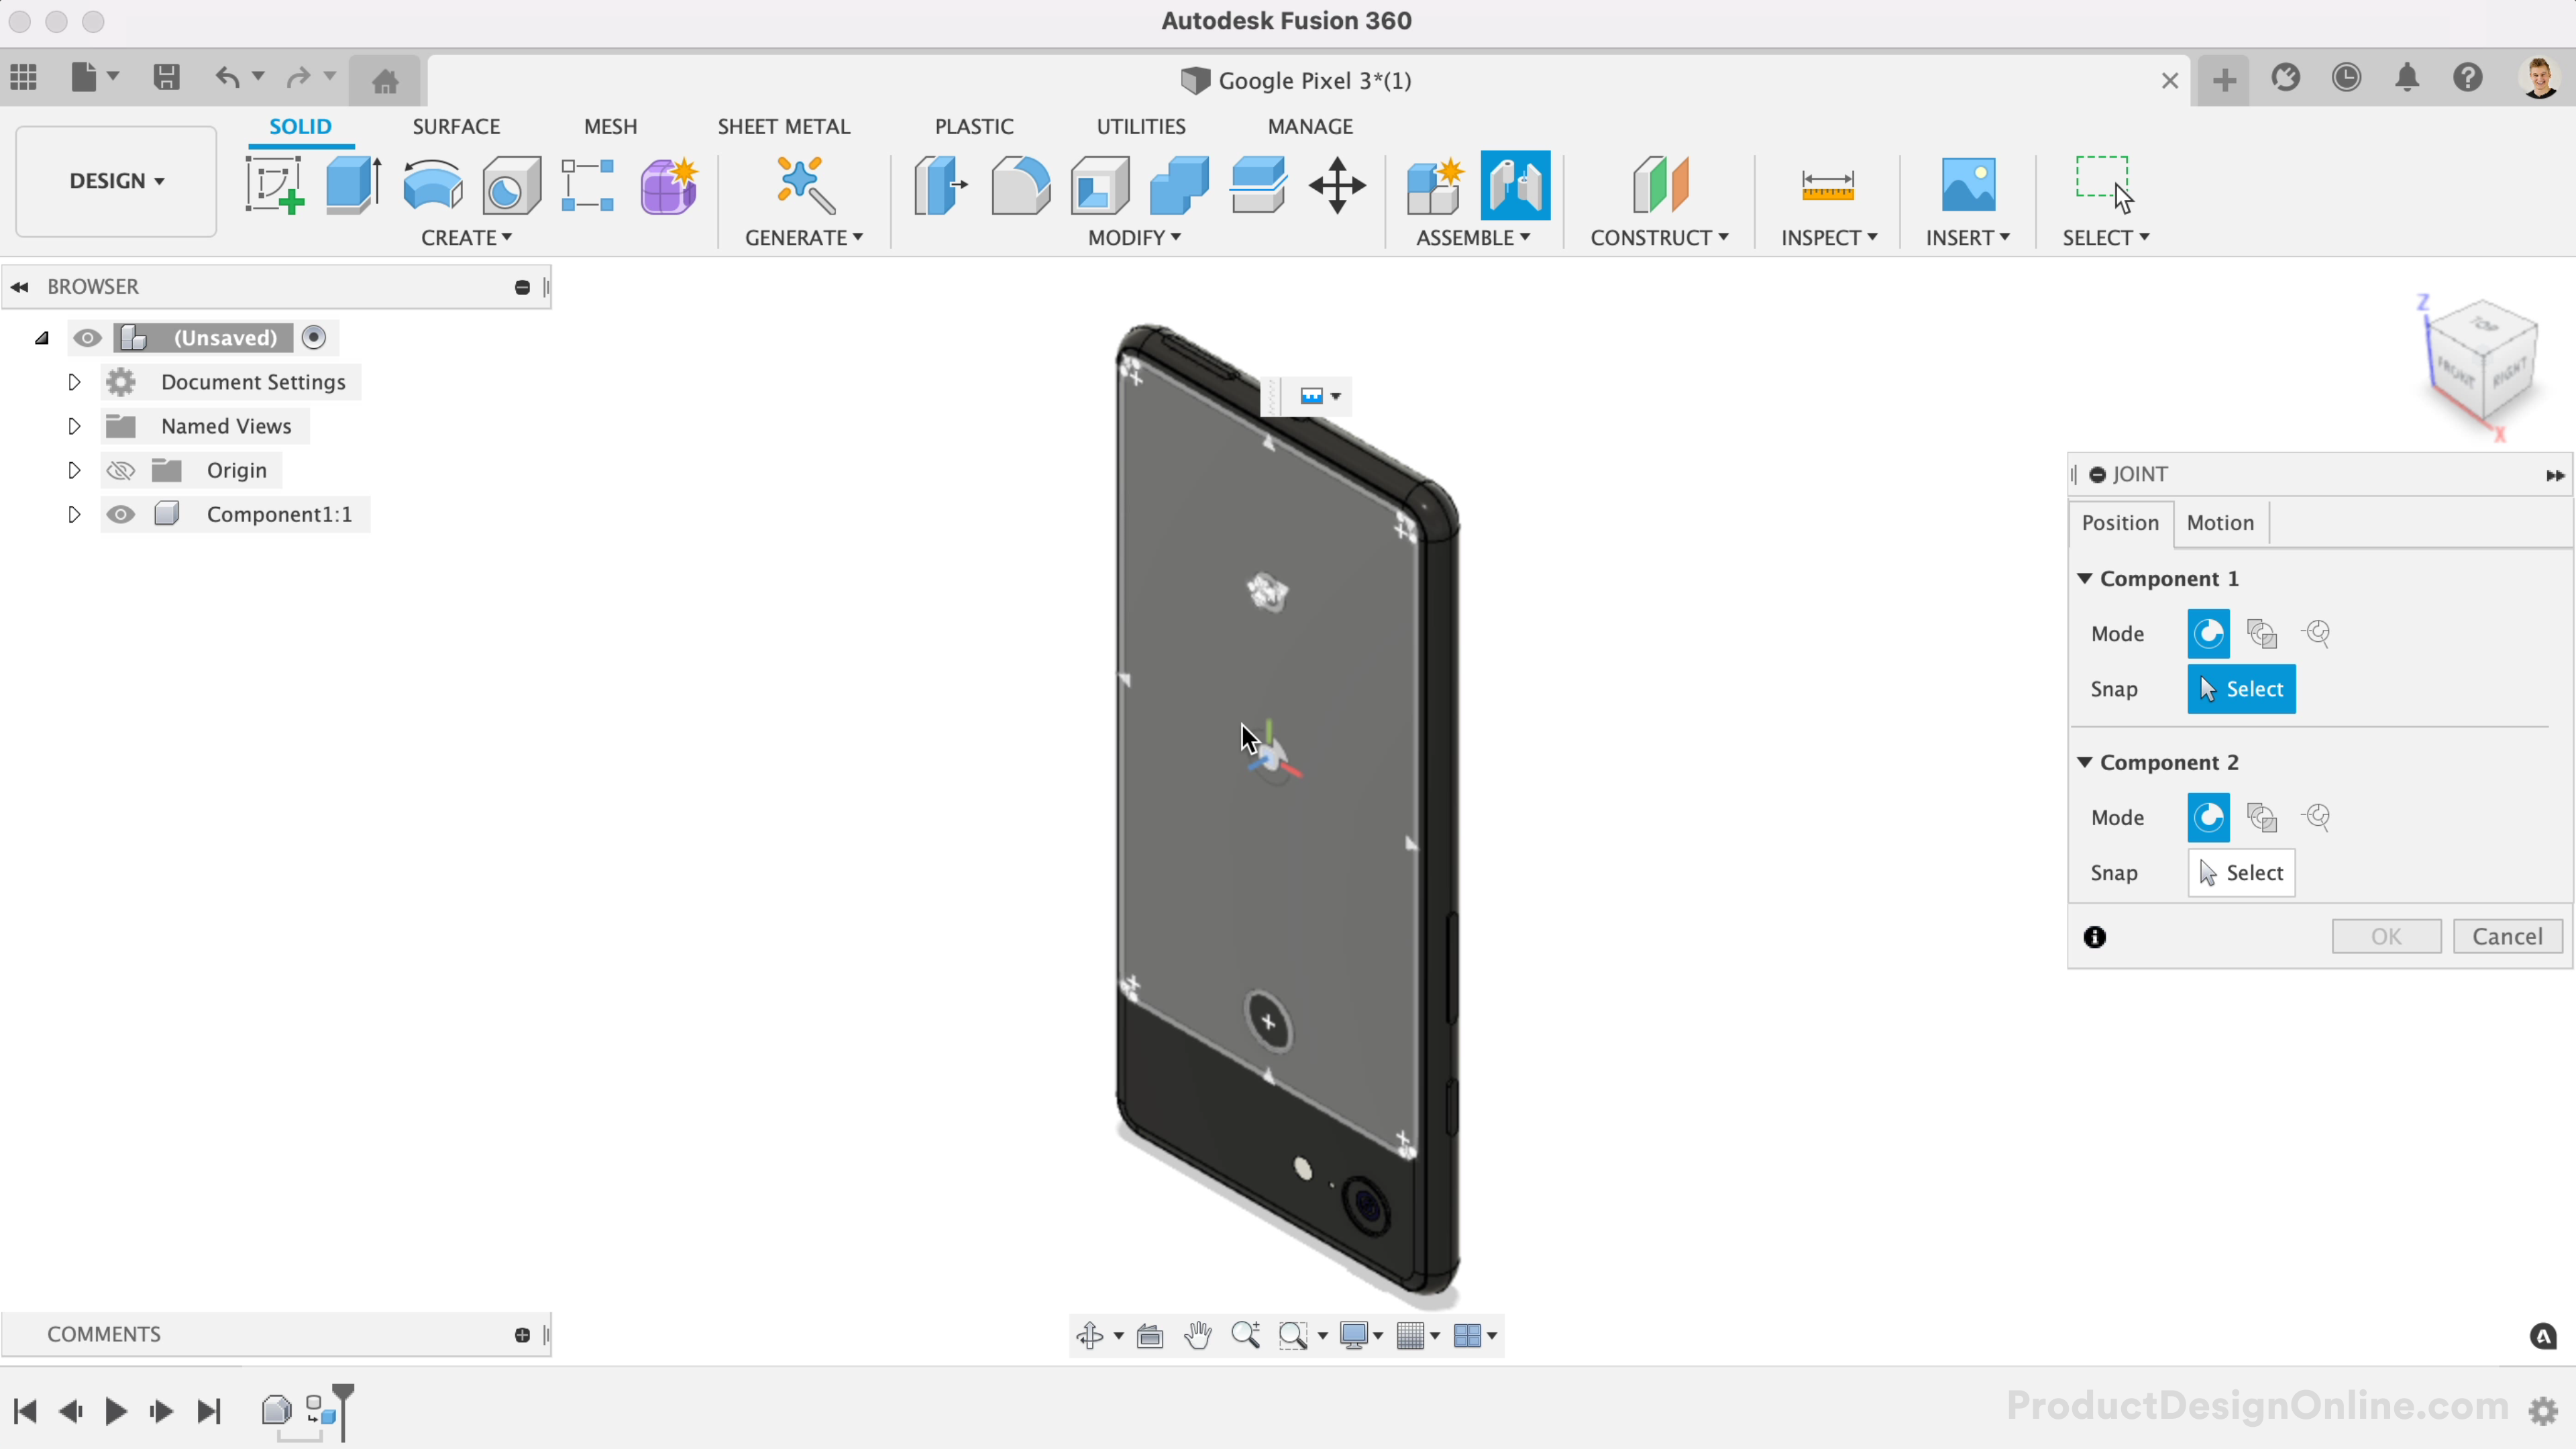
Task: Toggle visibility of Component1:1
Action: 121,514
